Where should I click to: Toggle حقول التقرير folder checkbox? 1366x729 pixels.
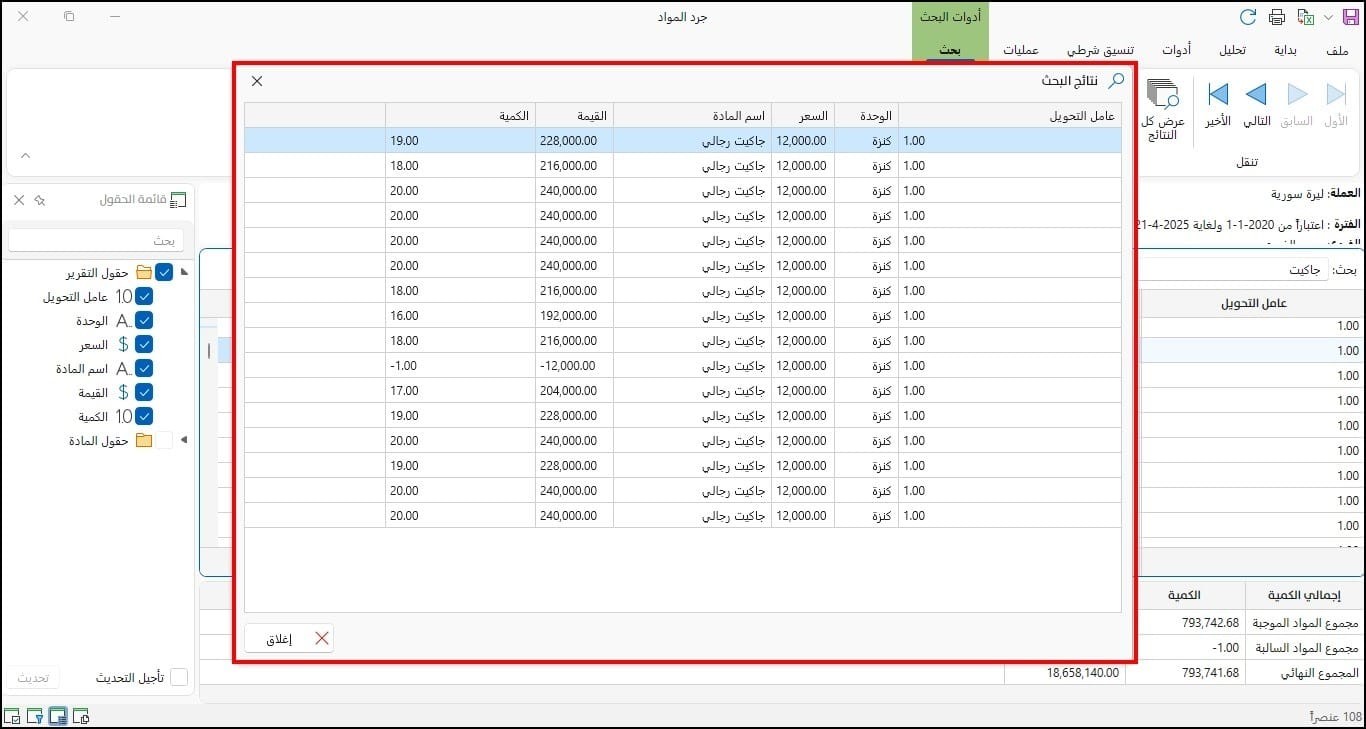click(x=164, y=272)
